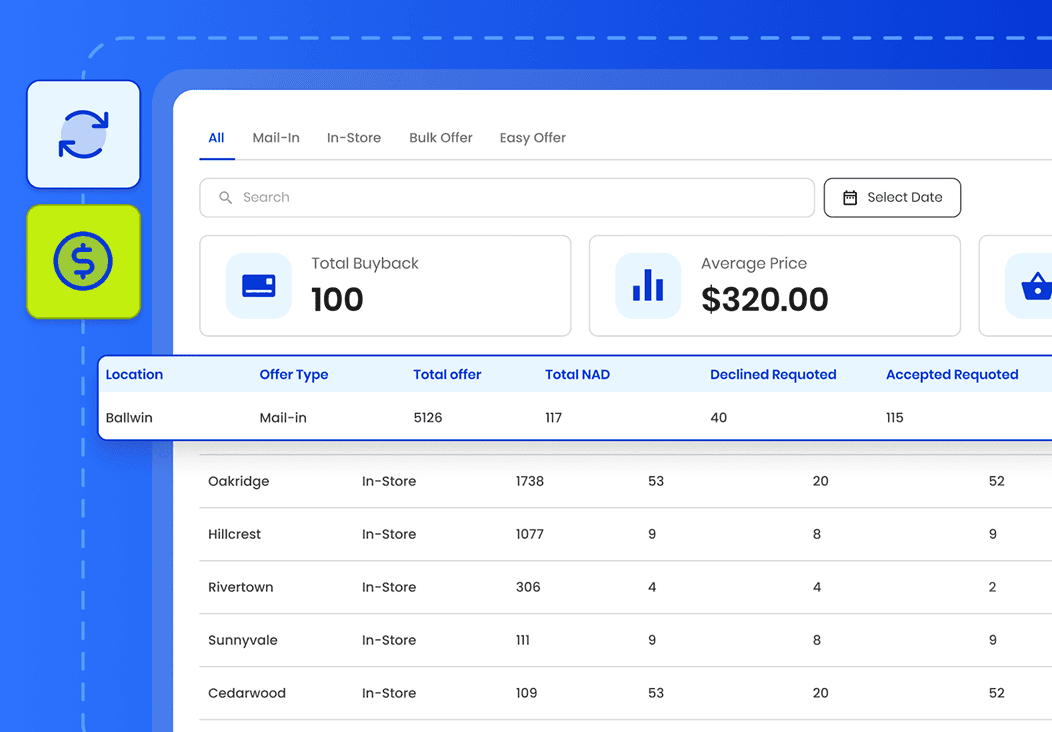Click the magnifier icon in search box
1052x732 pixels.
coord(225,197)
